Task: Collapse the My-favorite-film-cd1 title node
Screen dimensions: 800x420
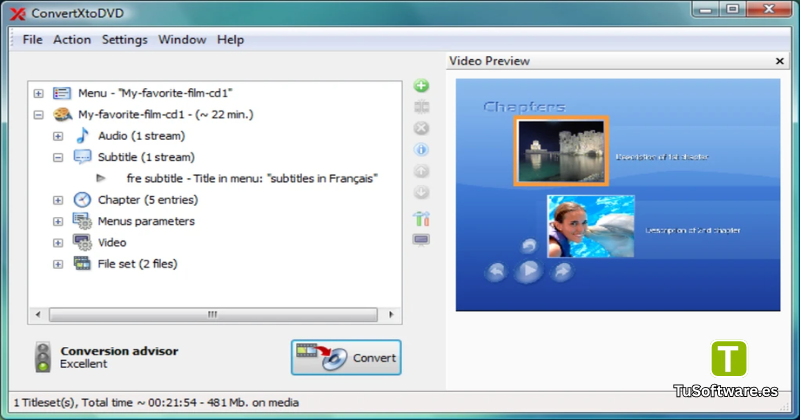Action: pyautogui.click(x=38, y=115)
